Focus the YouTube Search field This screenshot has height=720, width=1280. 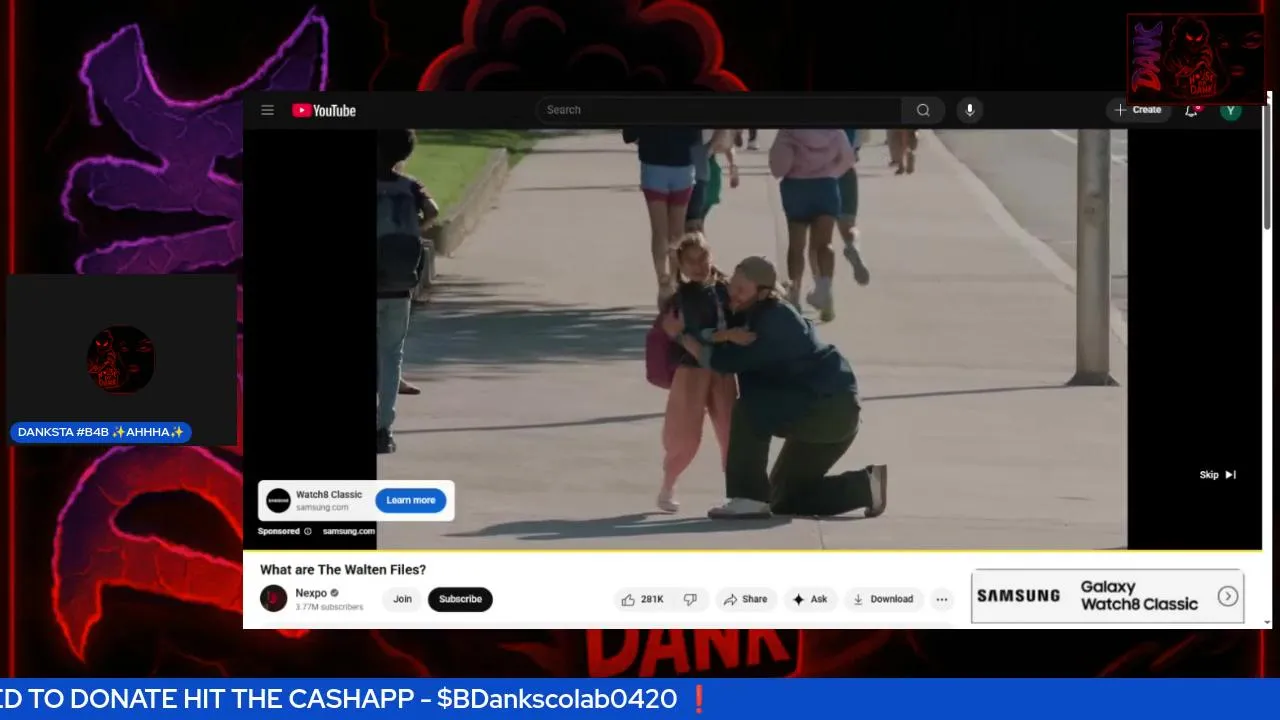tap(719, 110)
